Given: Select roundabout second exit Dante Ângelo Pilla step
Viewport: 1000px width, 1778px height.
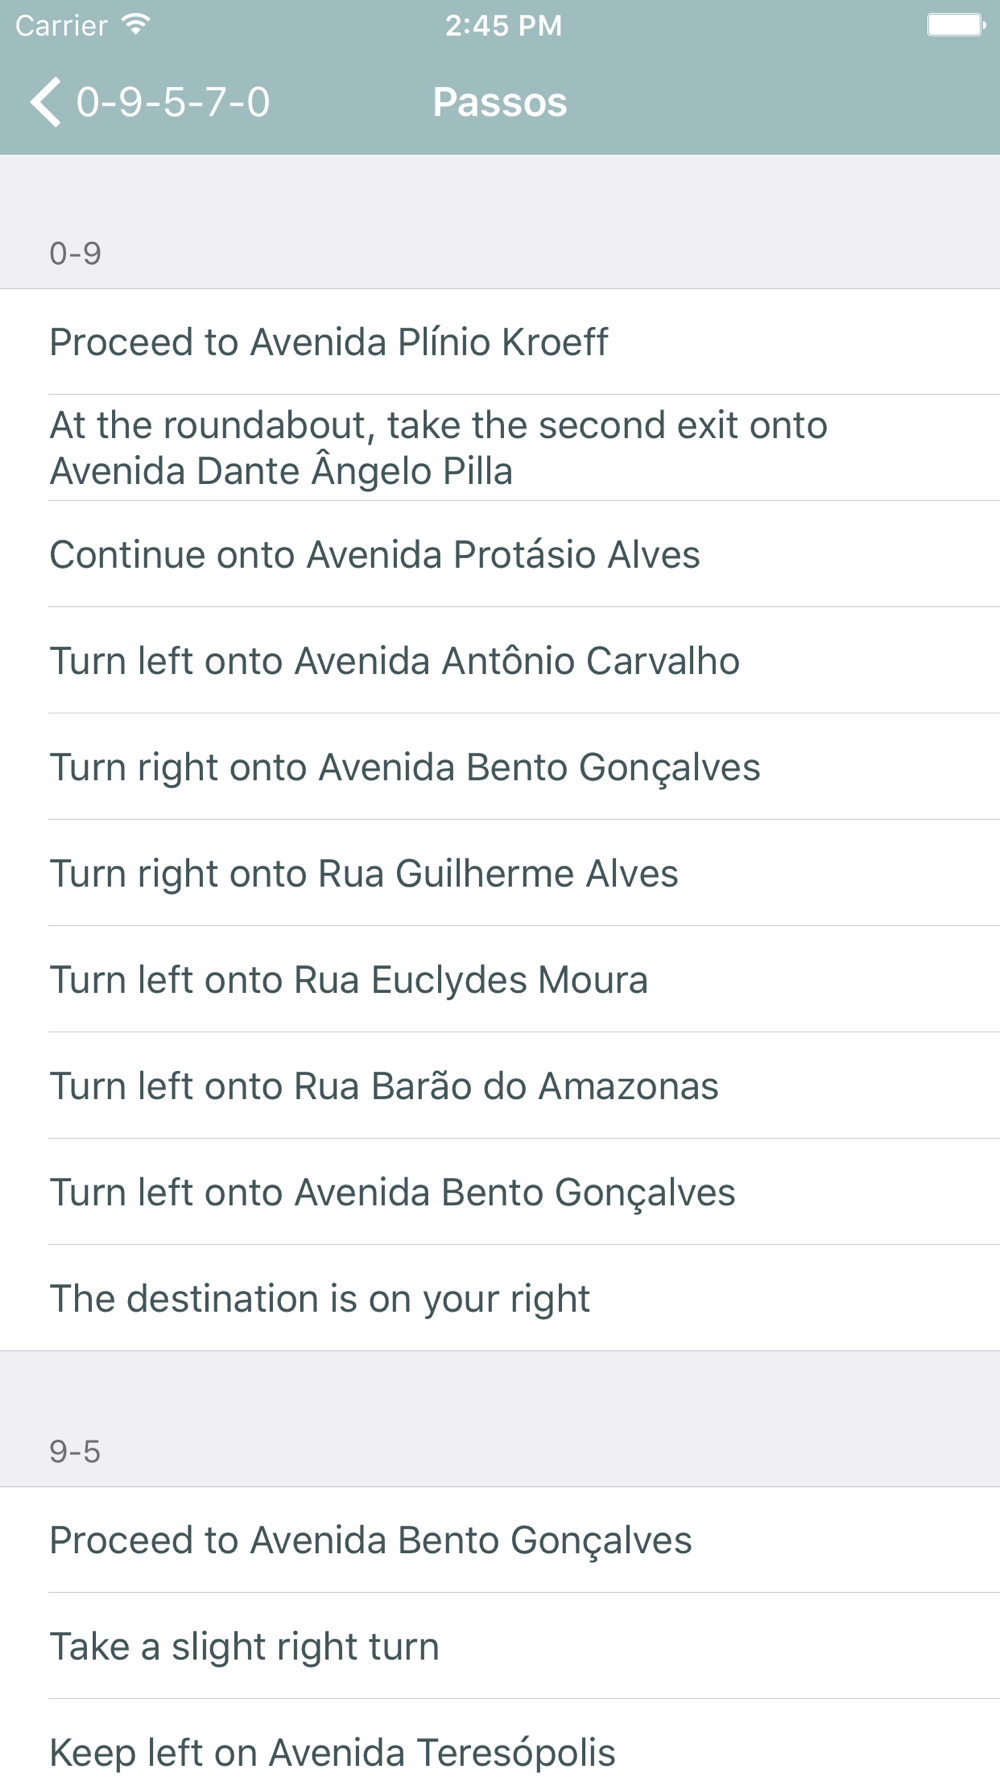Looking at the screenshot, I should pyautogui.click(x=500, y=448).
